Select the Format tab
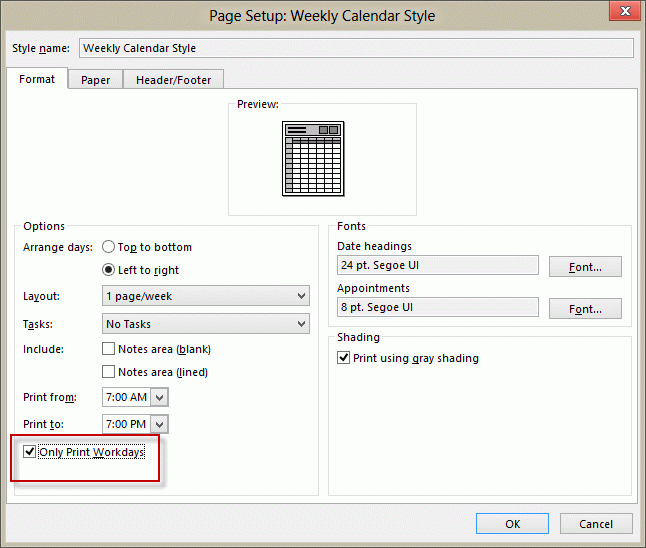The height and width of the screenshot is (548, 646). (x=37, y=80)
